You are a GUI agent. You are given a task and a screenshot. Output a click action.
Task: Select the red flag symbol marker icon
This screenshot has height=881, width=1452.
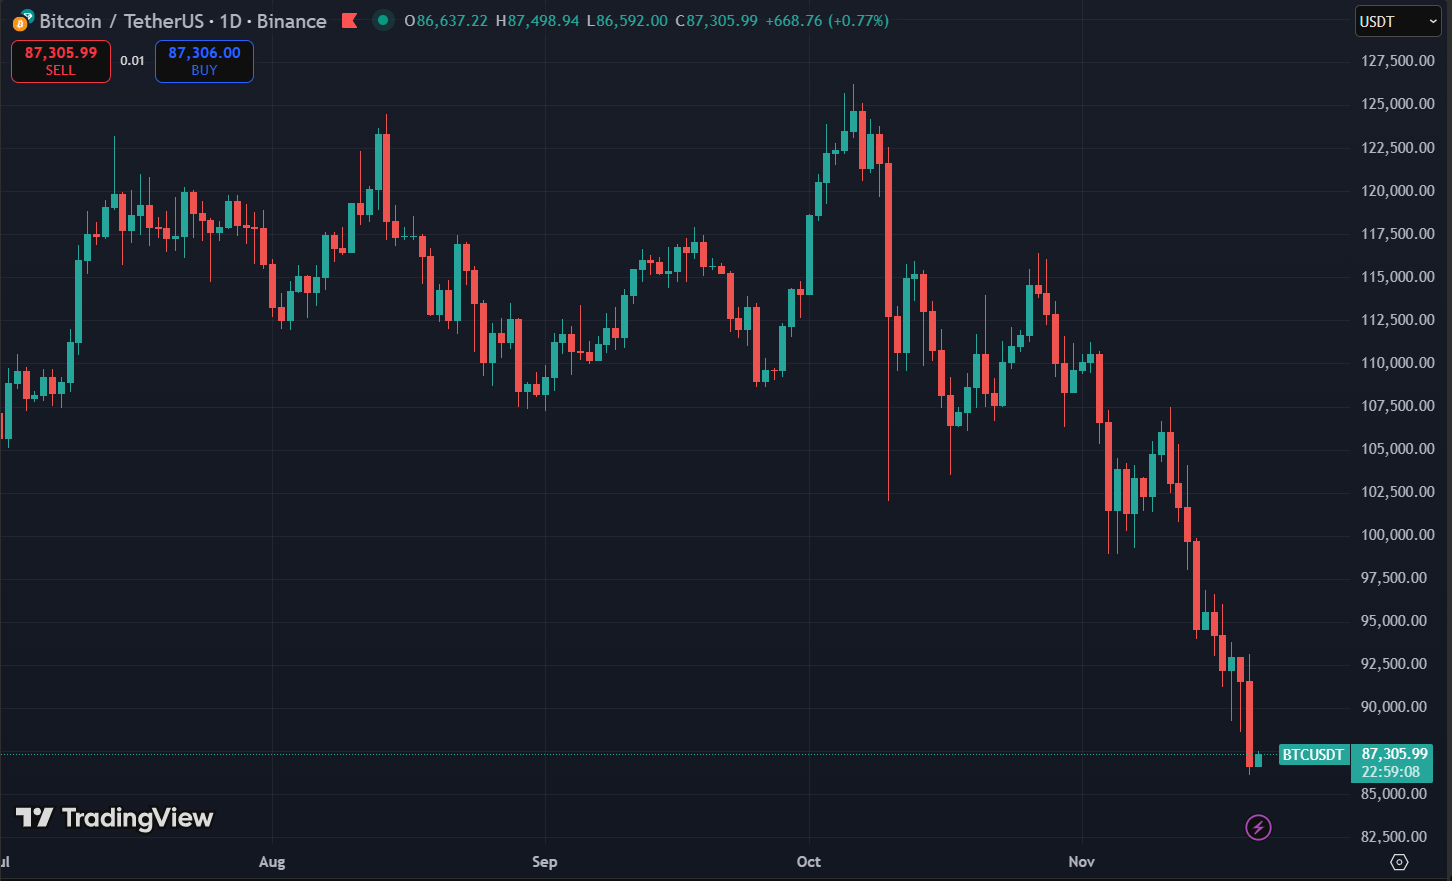click(351, 19)
